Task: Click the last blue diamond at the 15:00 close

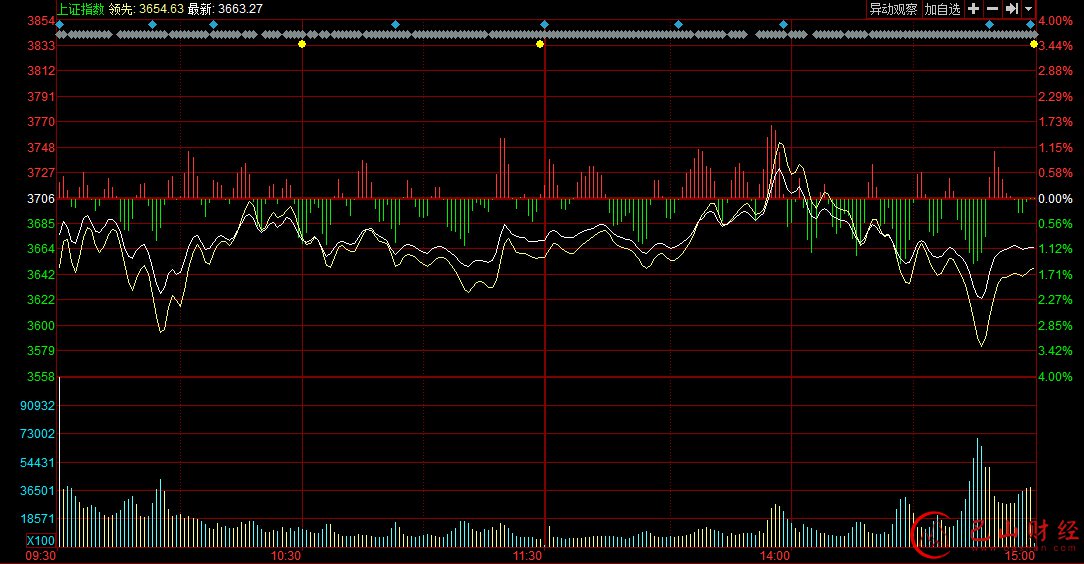Action: coord(1030,24)
